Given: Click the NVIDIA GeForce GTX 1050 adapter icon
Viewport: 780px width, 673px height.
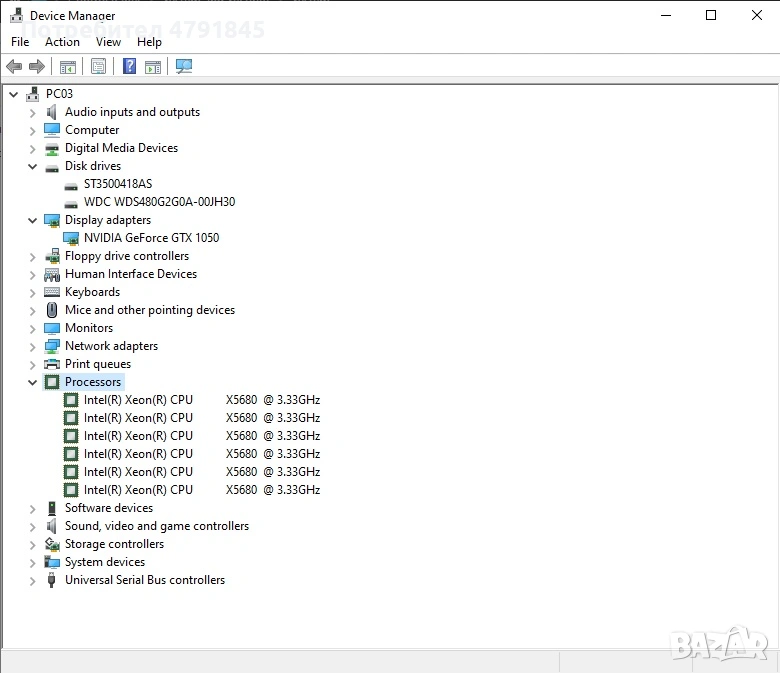Looking at the screenshot, I should click(x=71, y=238).
